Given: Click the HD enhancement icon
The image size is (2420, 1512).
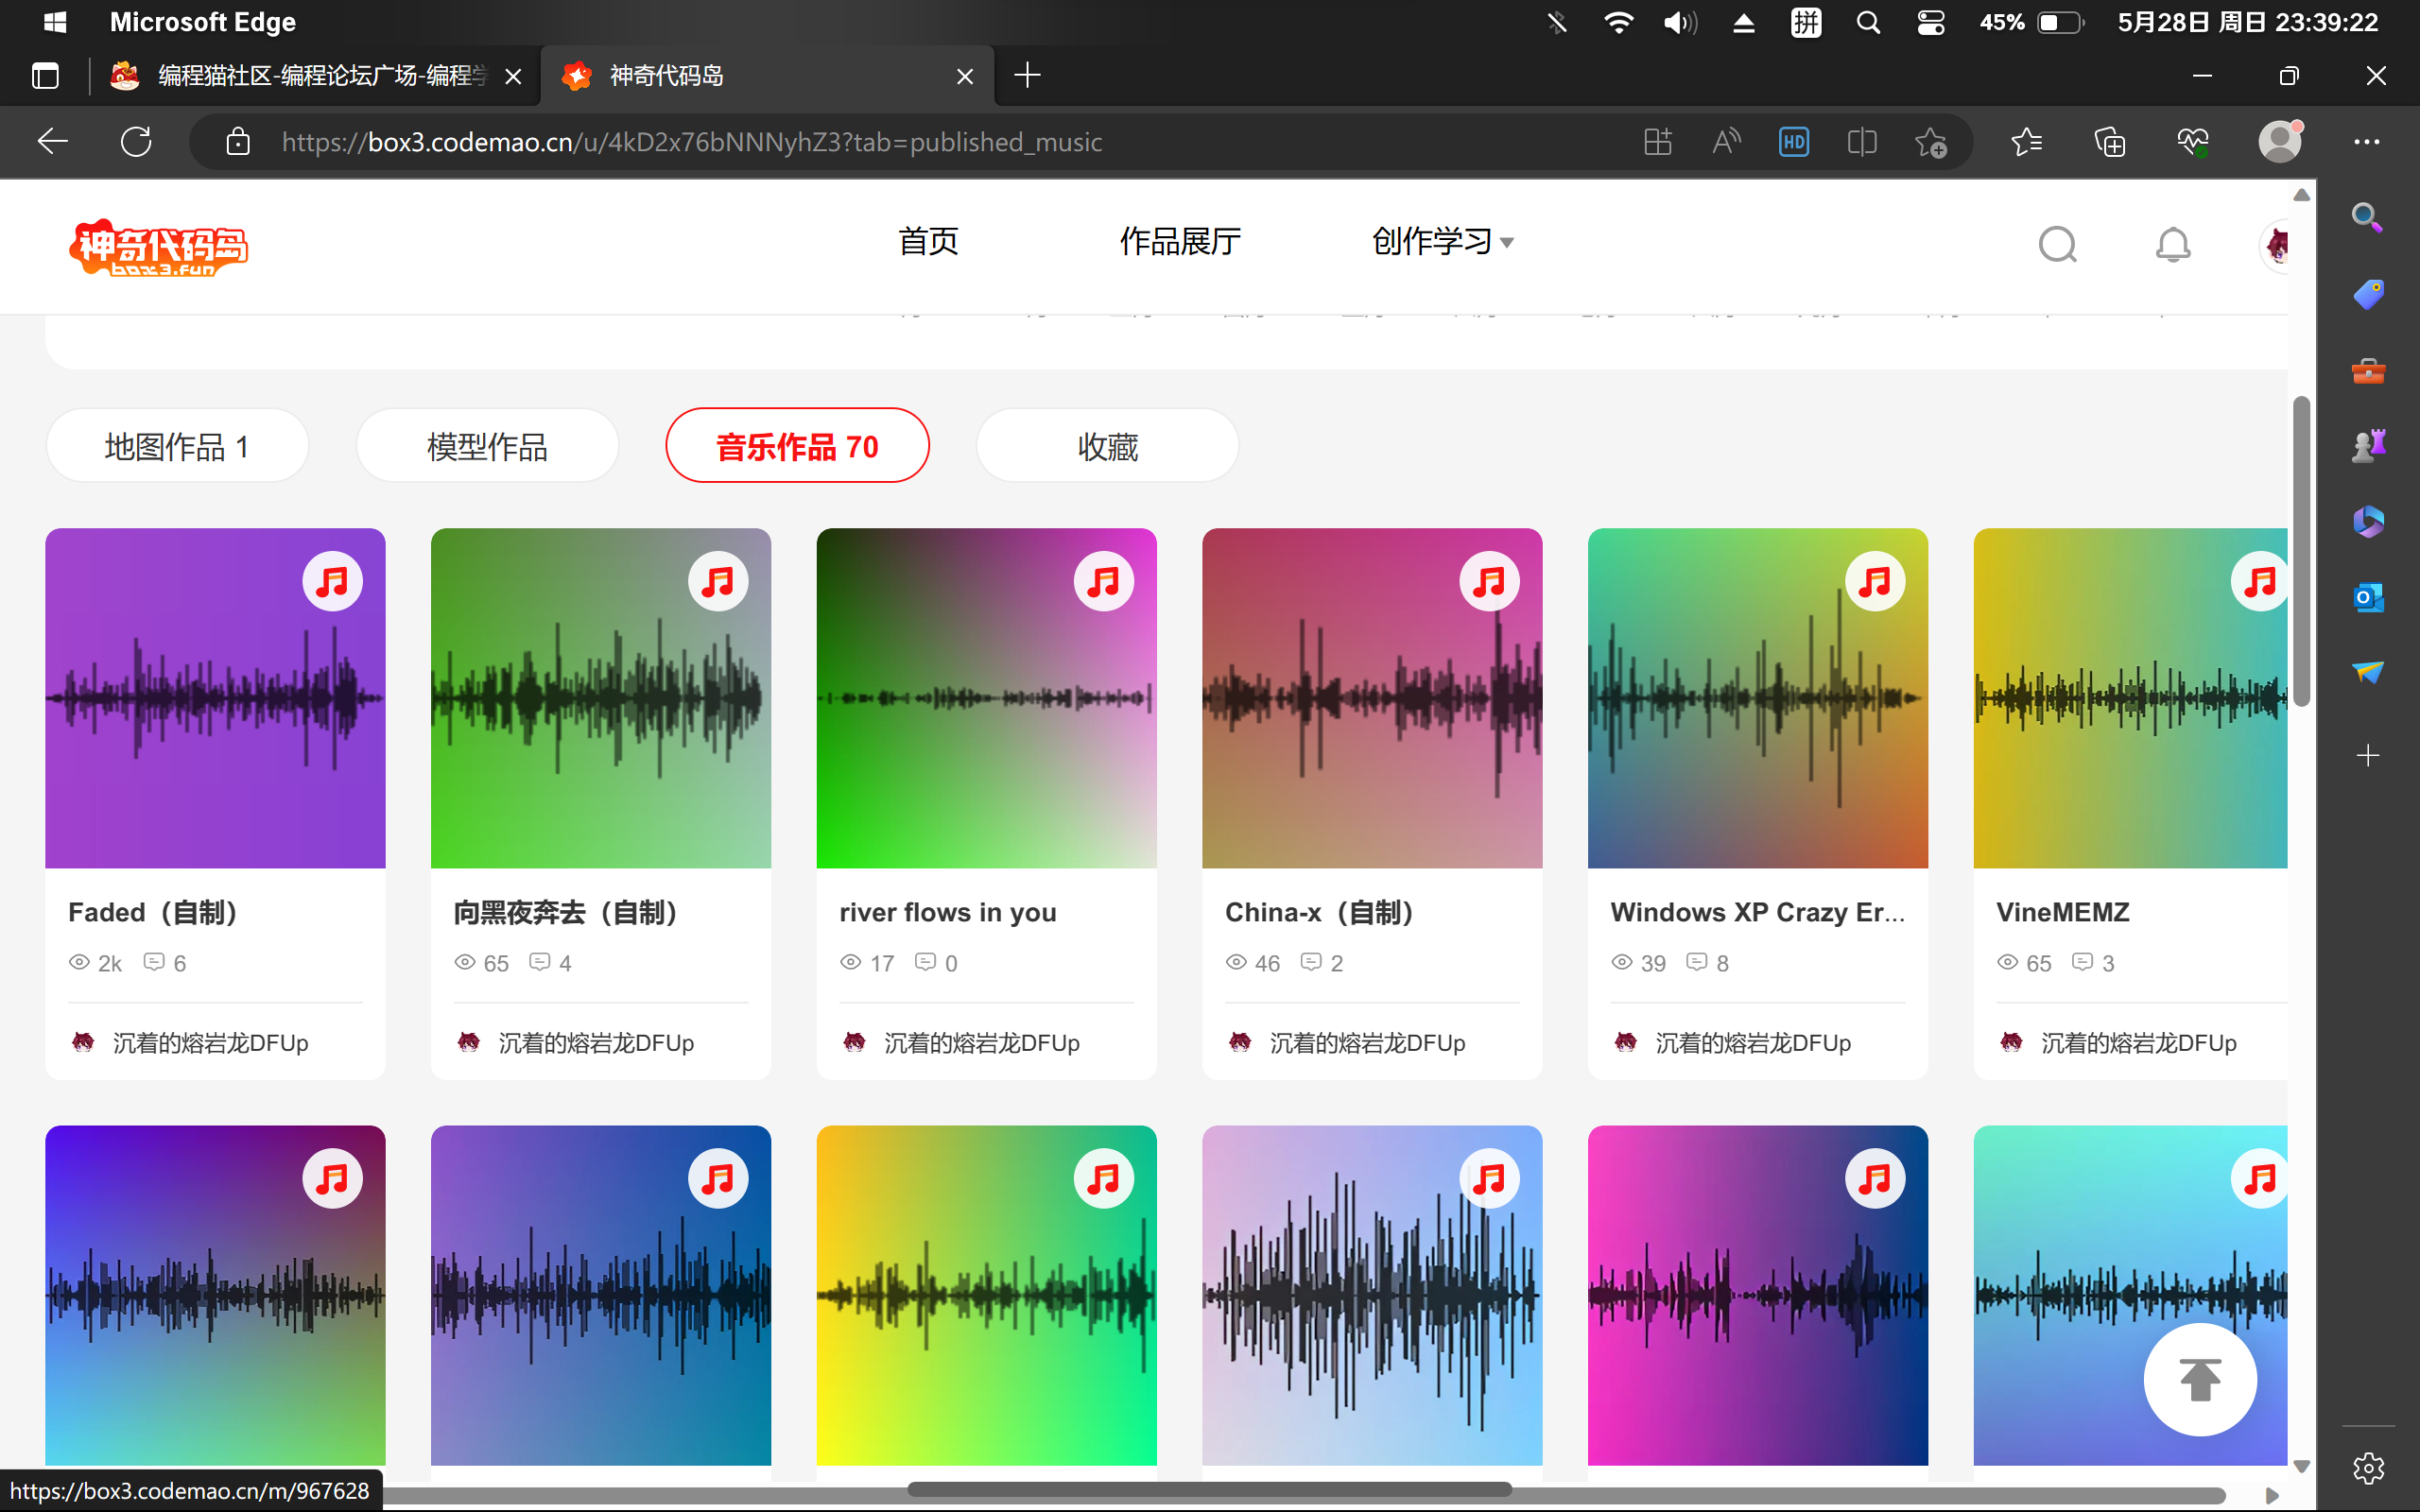Looking at the screenshot, I should click(x=1794, y=142).
